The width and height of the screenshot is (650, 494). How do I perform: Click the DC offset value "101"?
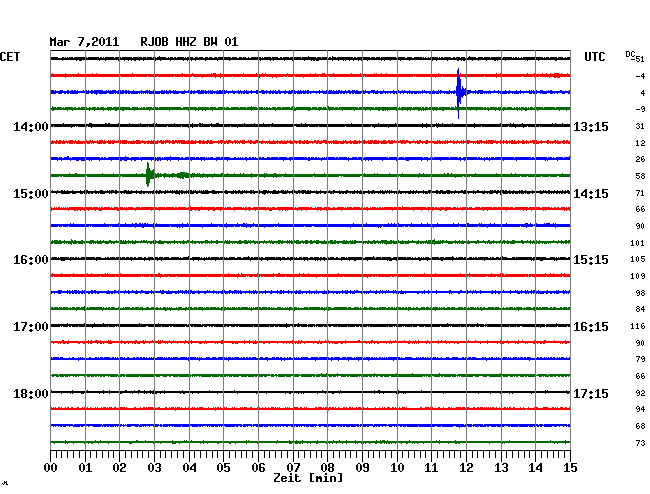[638, 243]
